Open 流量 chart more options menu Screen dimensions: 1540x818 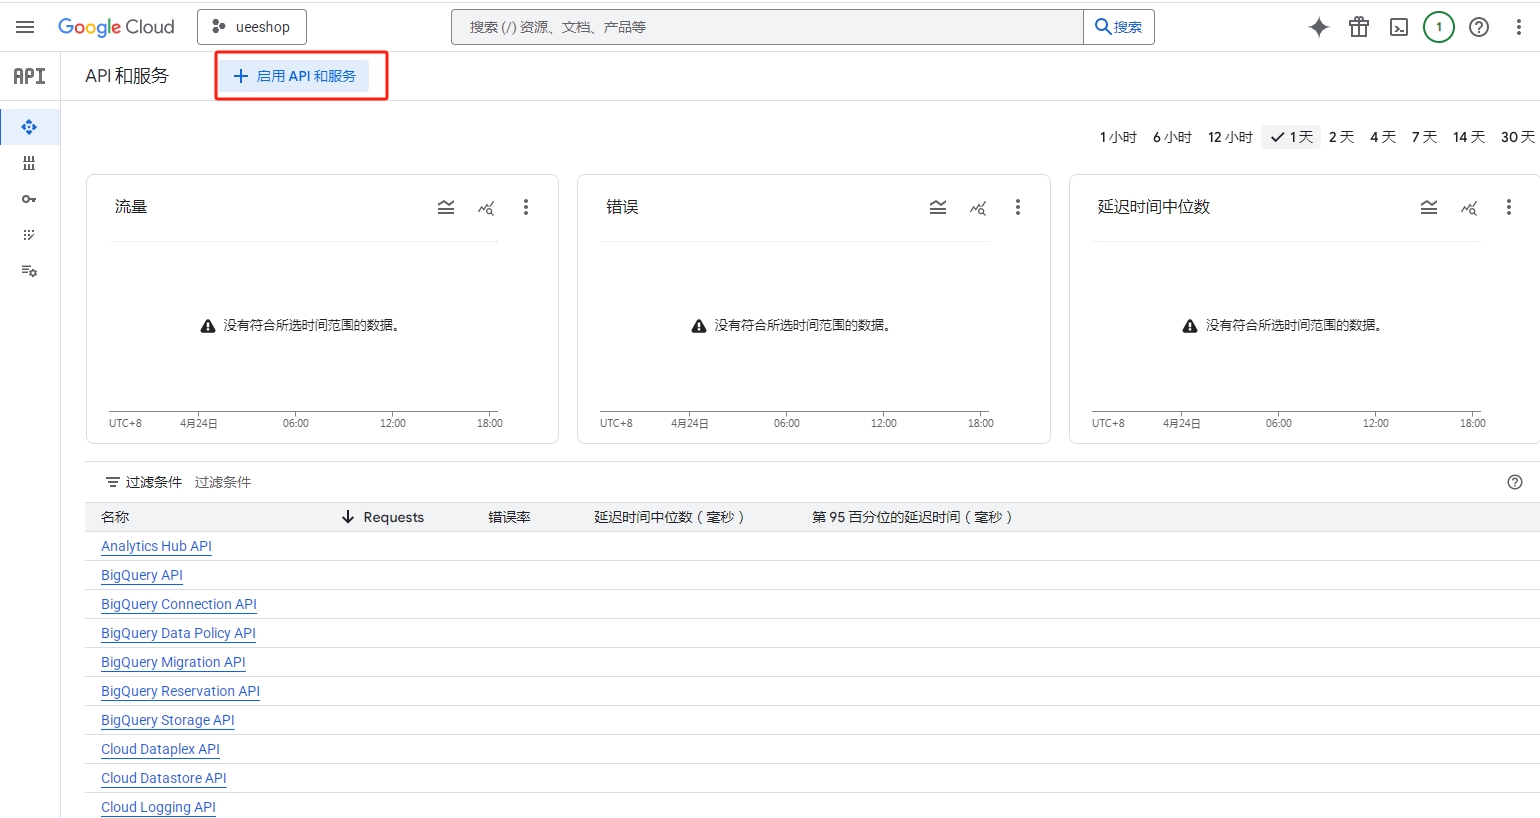(x=526, y=207)
